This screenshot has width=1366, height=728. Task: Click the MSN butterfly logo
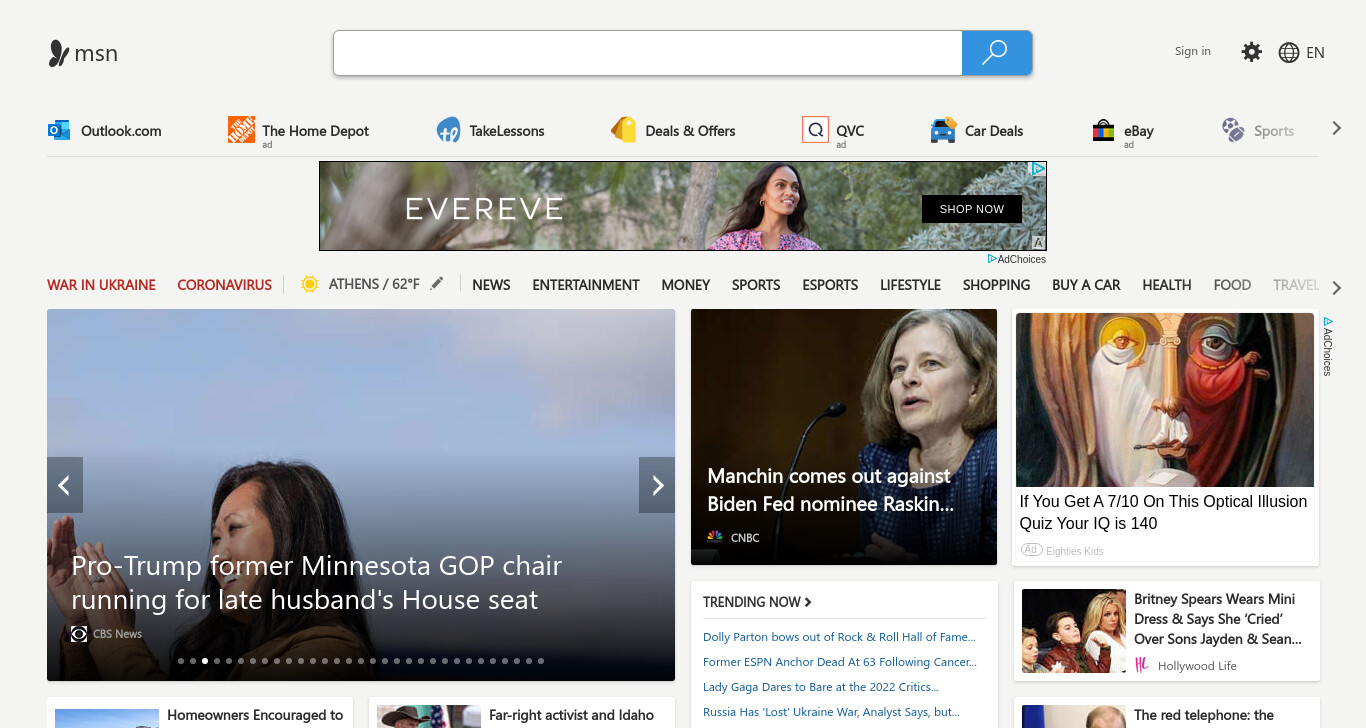pyautogui.click(x=59, y=53)
